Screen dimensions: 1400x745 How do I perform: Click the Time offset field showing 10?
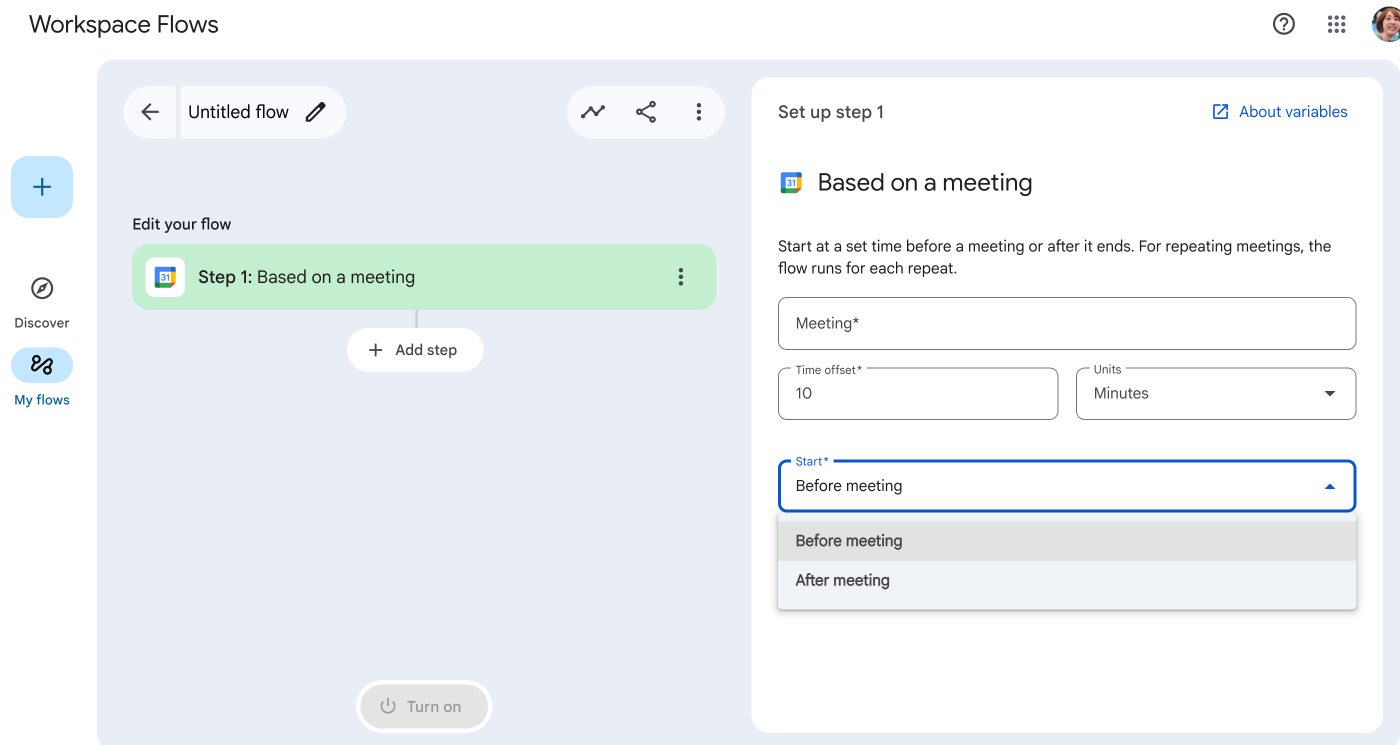(918, 394)
